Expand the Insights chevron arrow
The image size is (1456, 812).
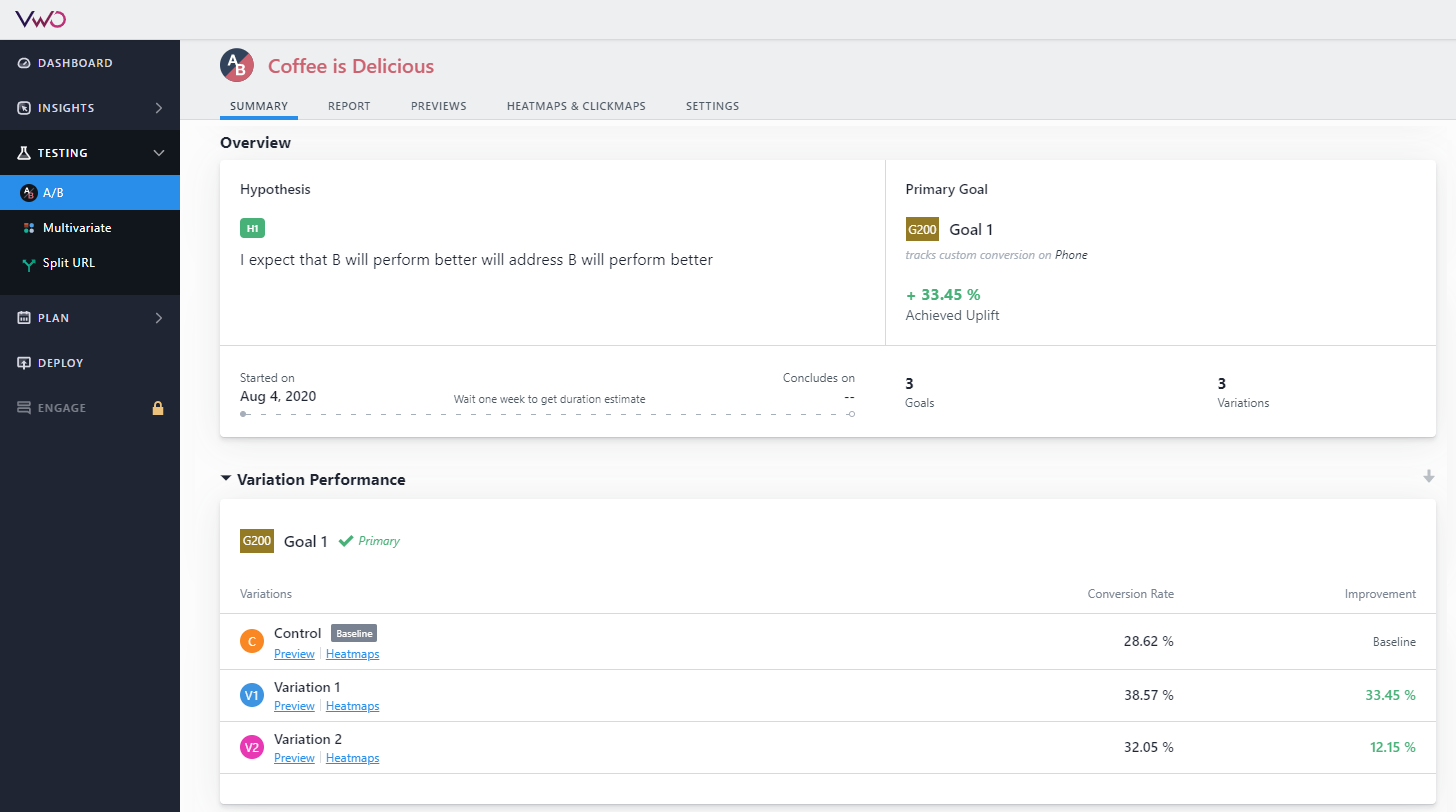click(x=159, y=108)
